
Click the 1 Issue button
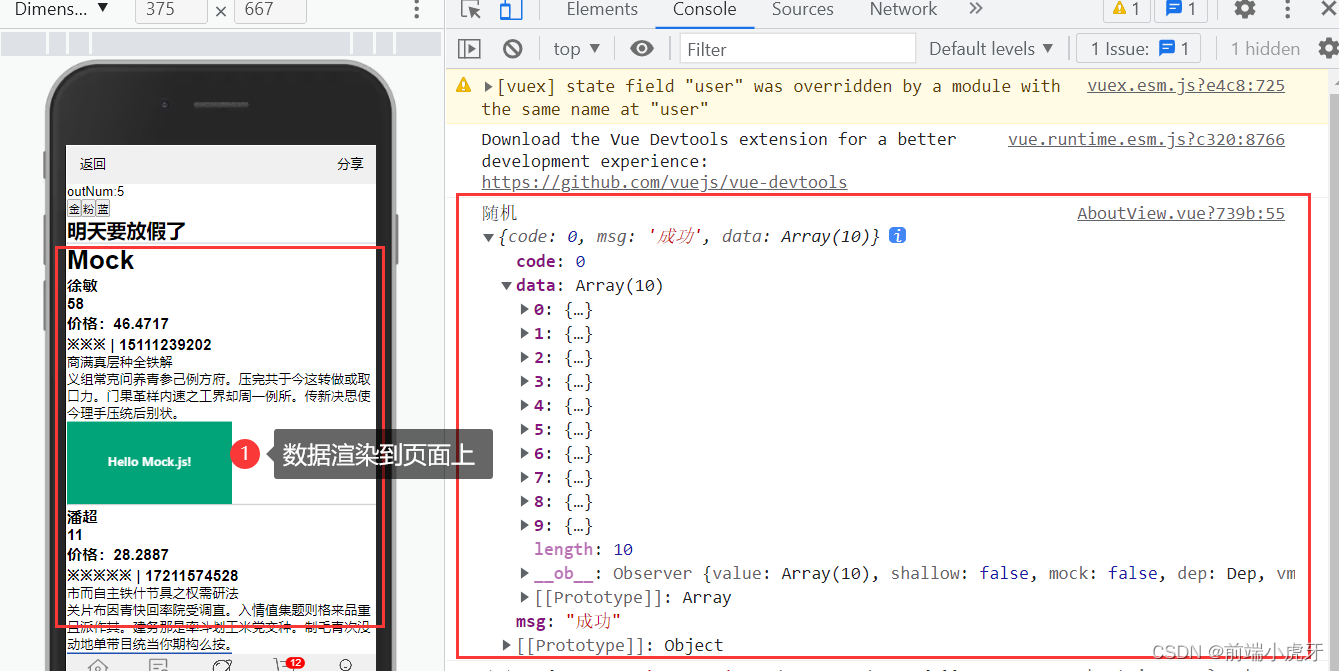point(1139,48)
